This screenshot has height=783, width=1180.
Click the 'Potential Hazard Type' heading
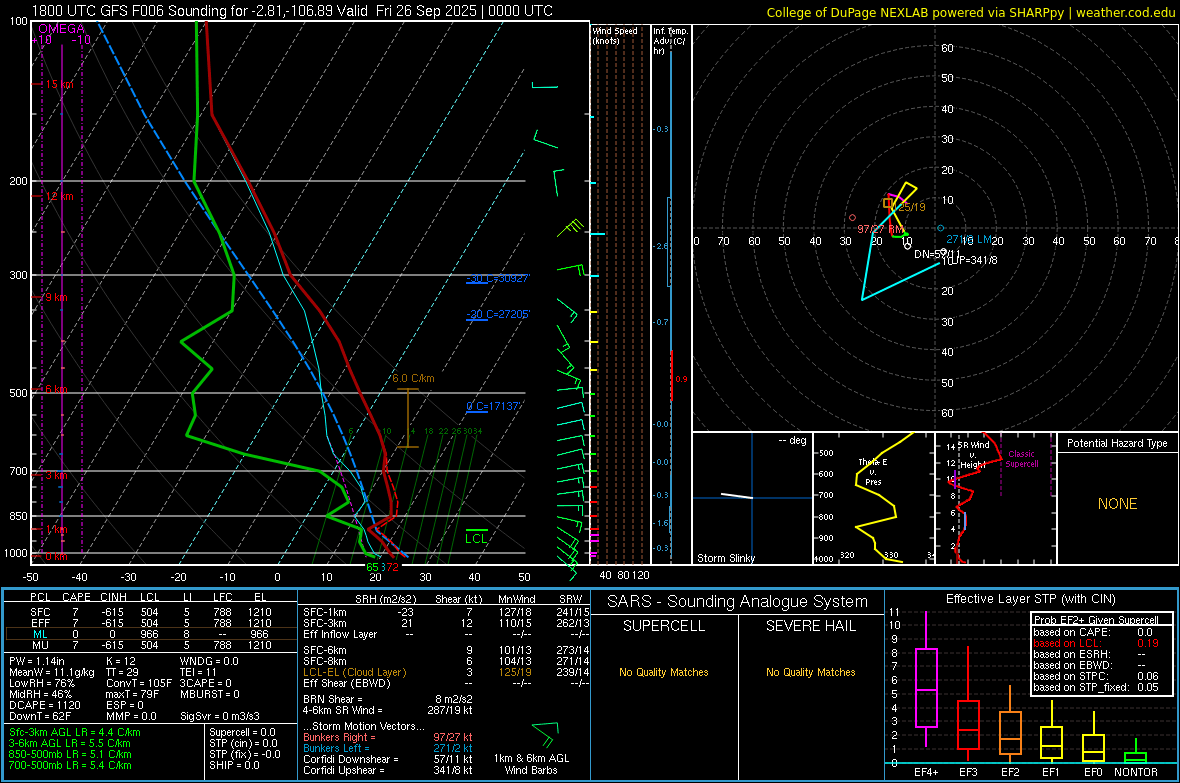pos(1117,443)
